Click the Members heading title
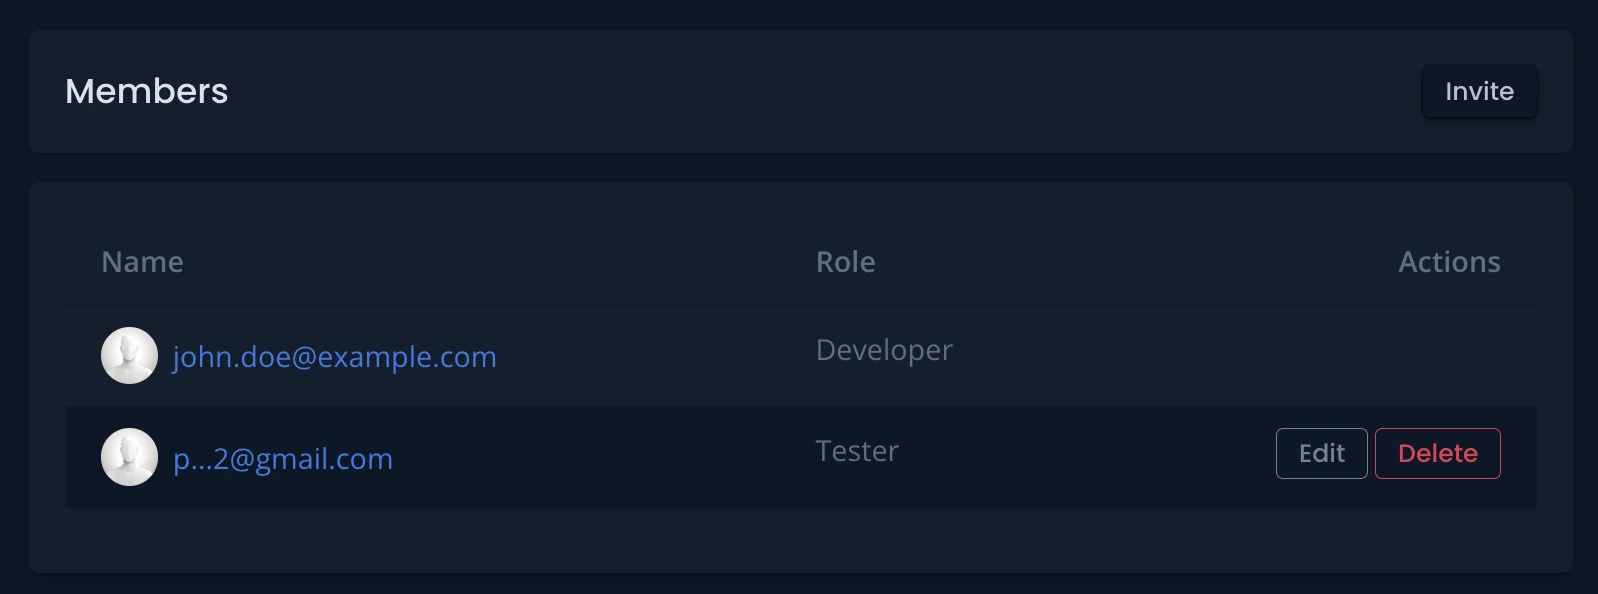The height and width of the screenshot is (594, 1598). coord(147,92)
